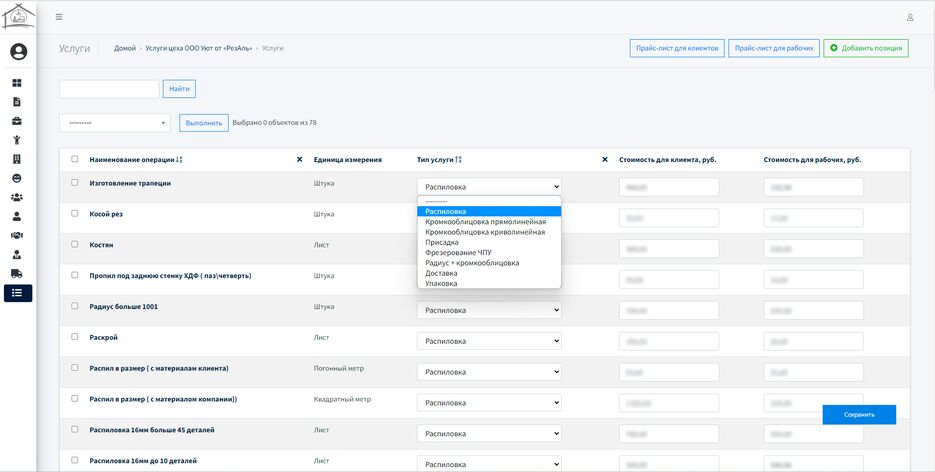
Task: Open the handshake icon in sidebar
Action: pyautogui.click(x=17, y=235)
